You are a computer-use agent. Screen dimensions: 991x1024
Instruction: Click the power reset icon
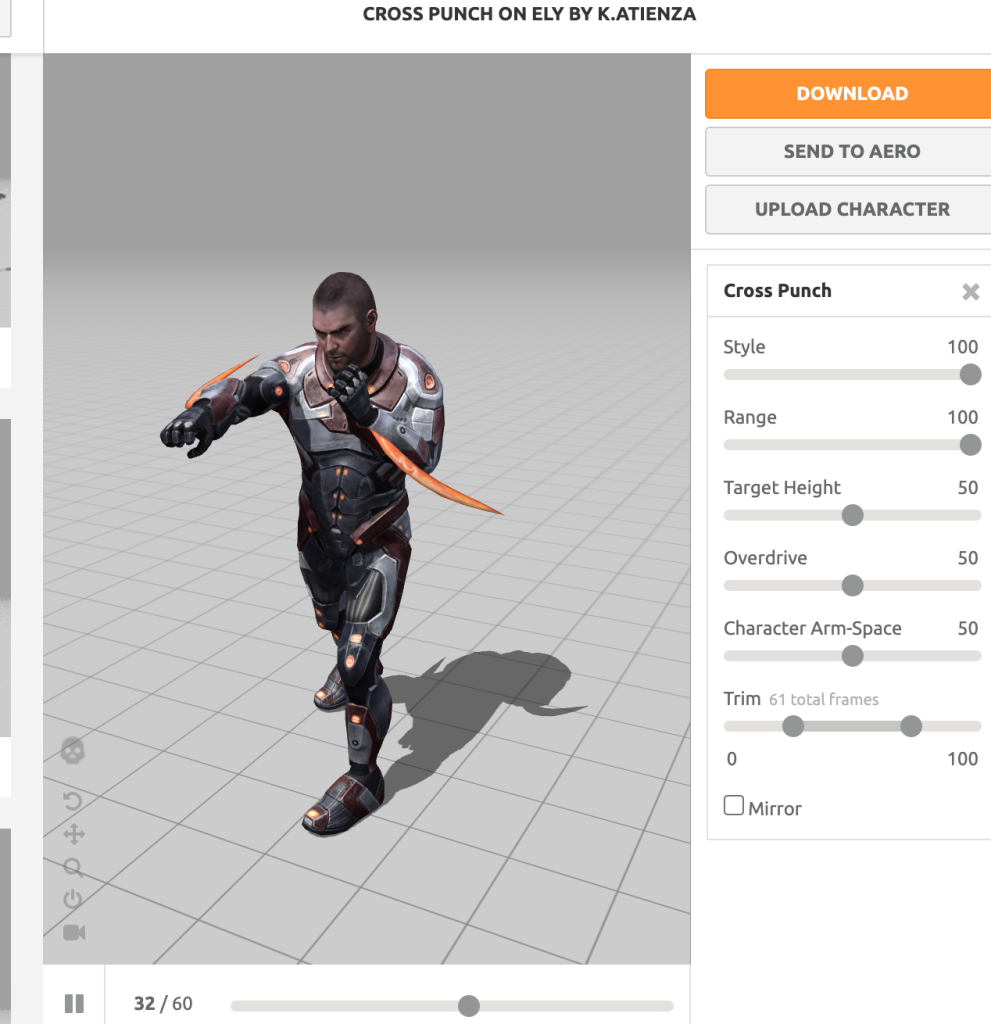tap(73, 899)
